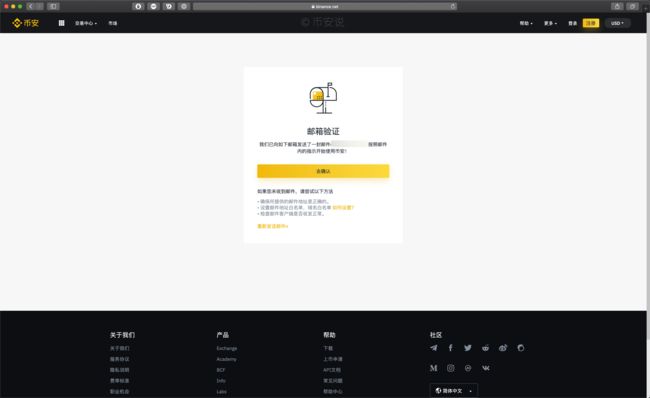Click the Safari share button
This screenshot has height=398, width=650.
click(x=617, y=6)
